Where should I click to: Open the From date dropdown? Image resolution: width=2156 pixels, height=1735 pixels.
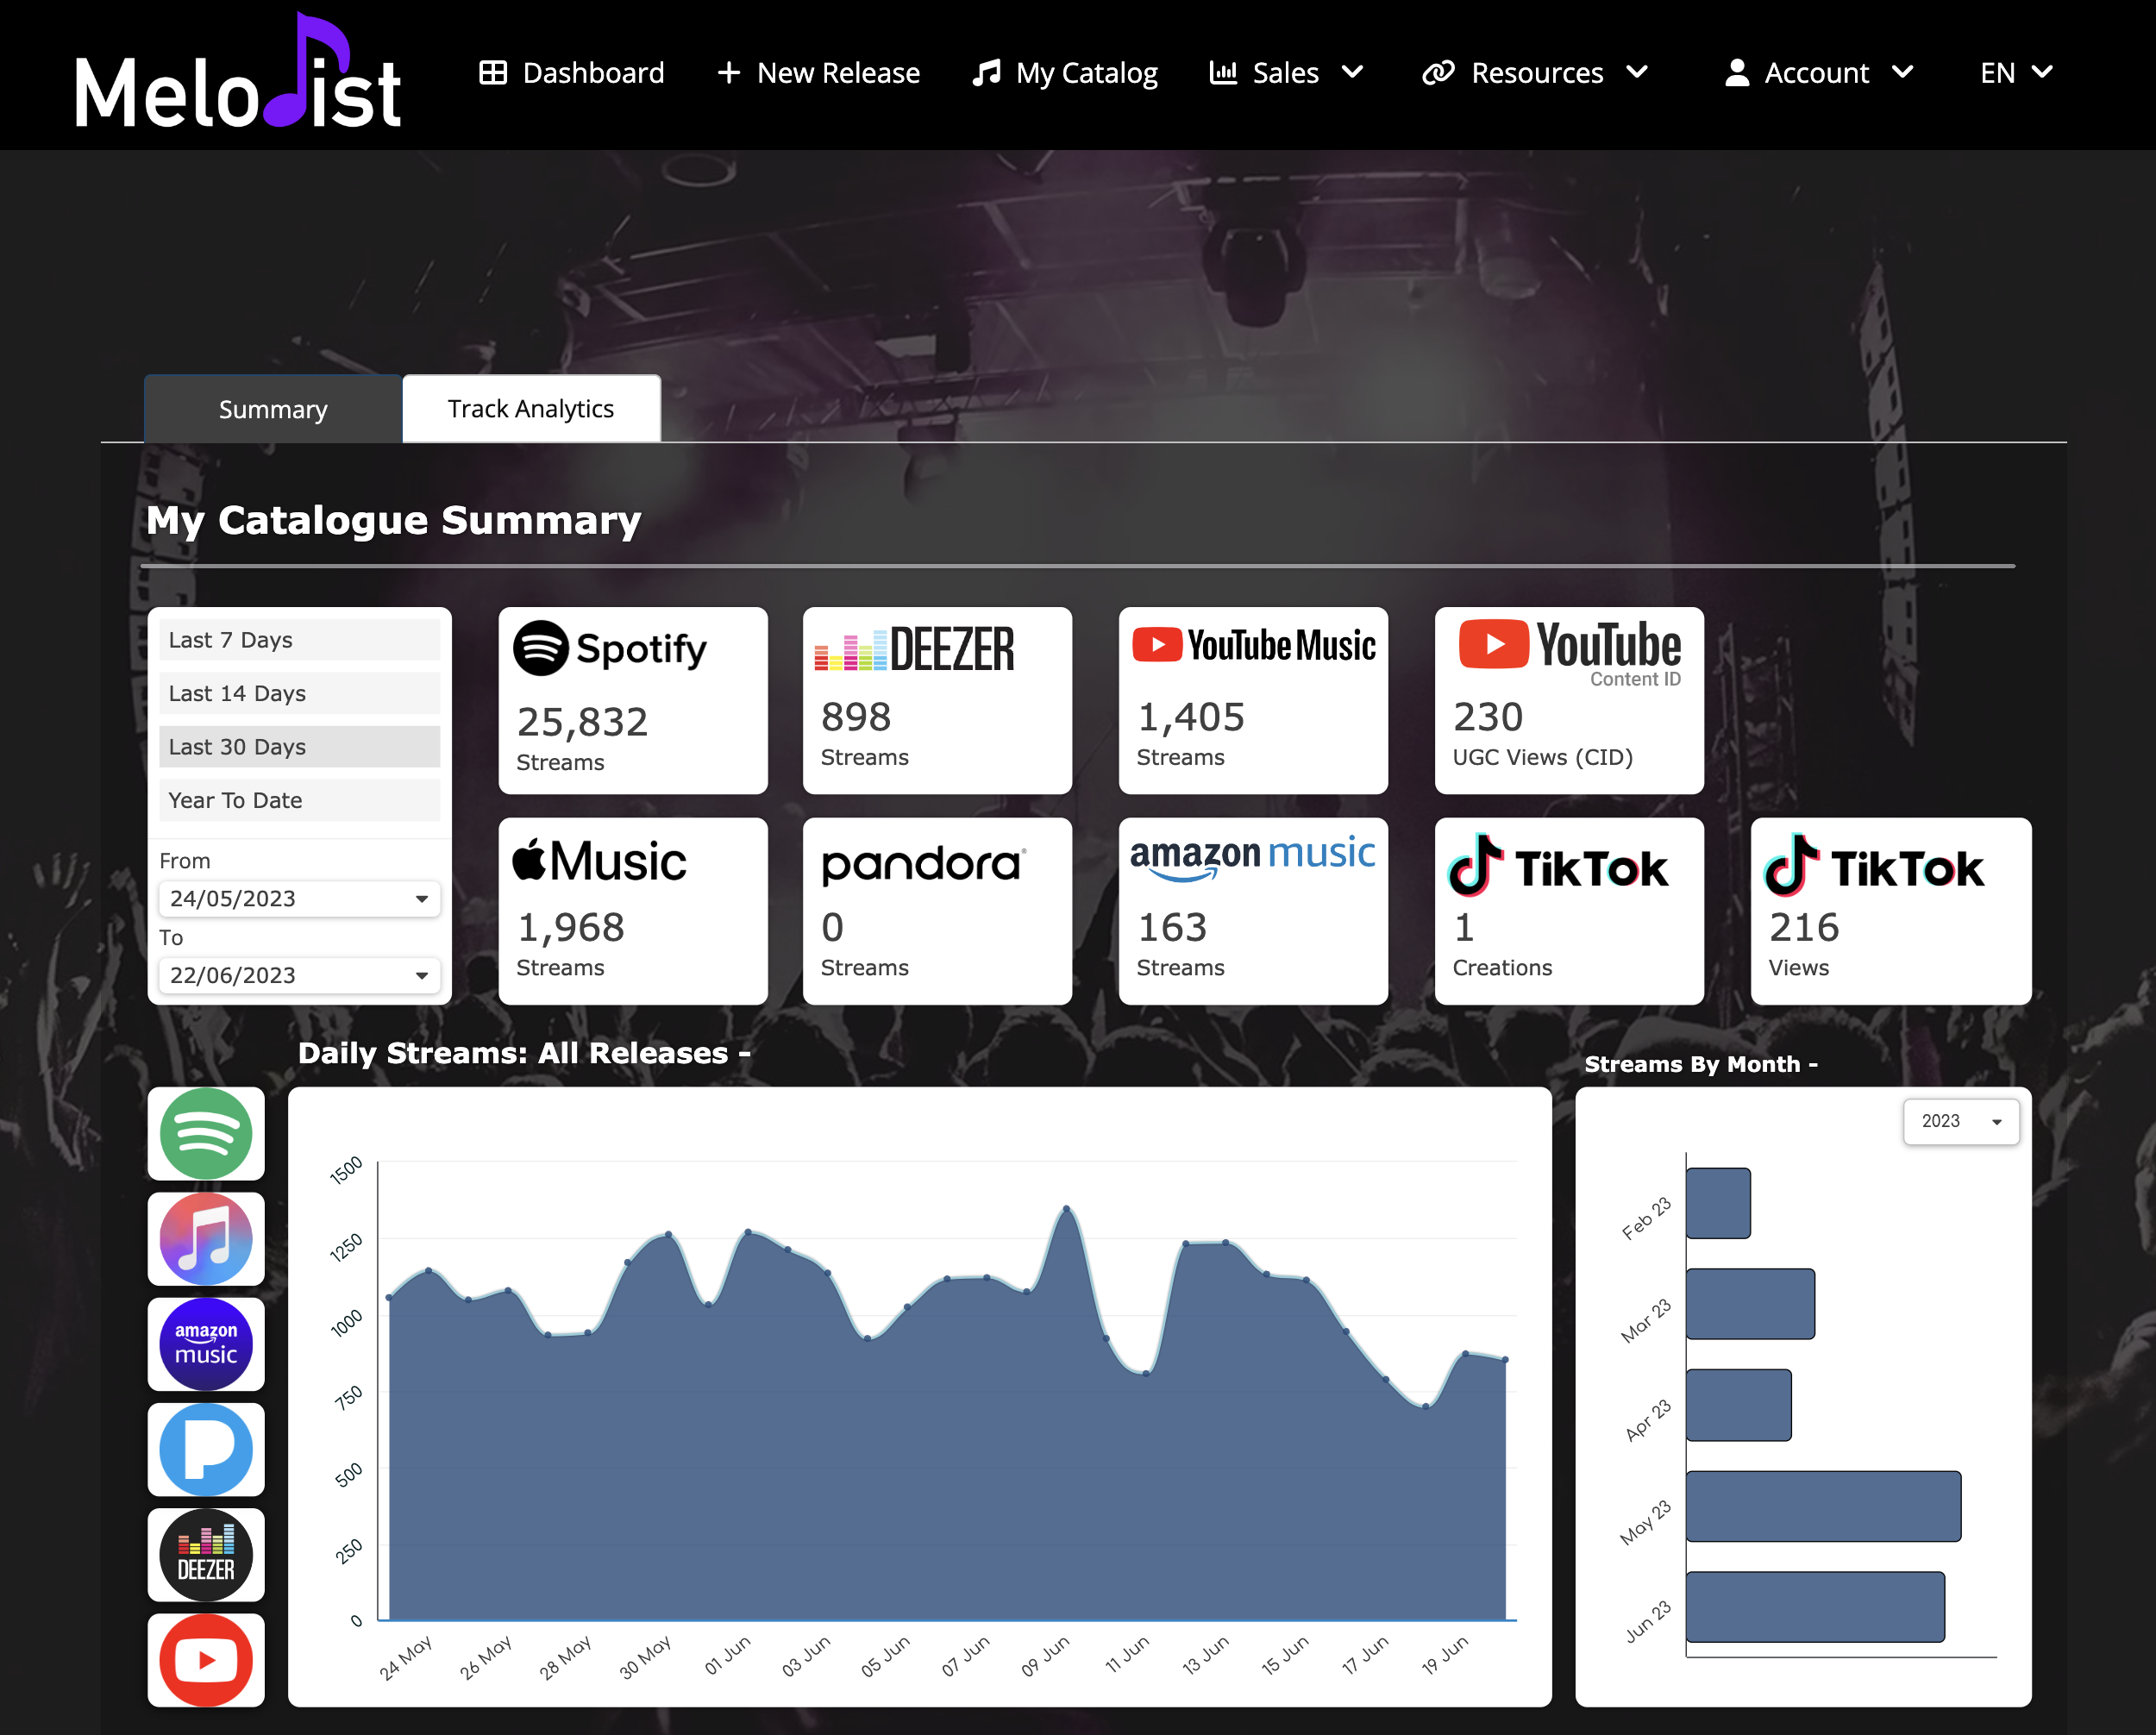pos(299,898)
